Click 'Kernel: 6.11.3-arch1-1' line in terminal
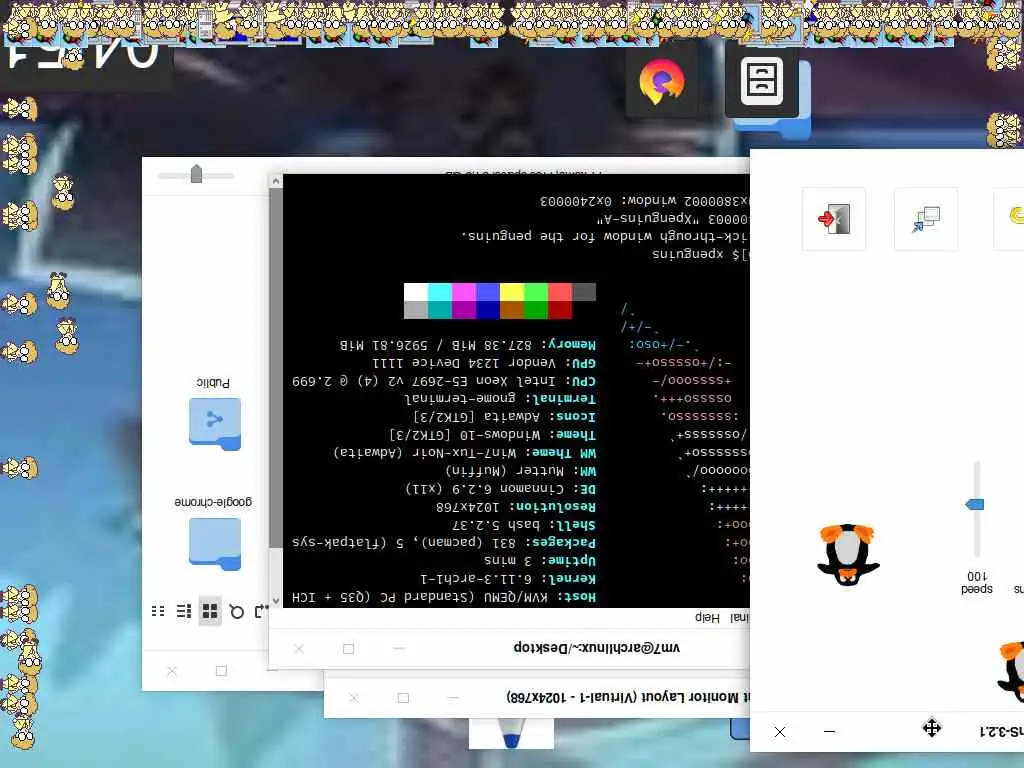Viewport: 1024px width, 768px height. tap(508, 579)
